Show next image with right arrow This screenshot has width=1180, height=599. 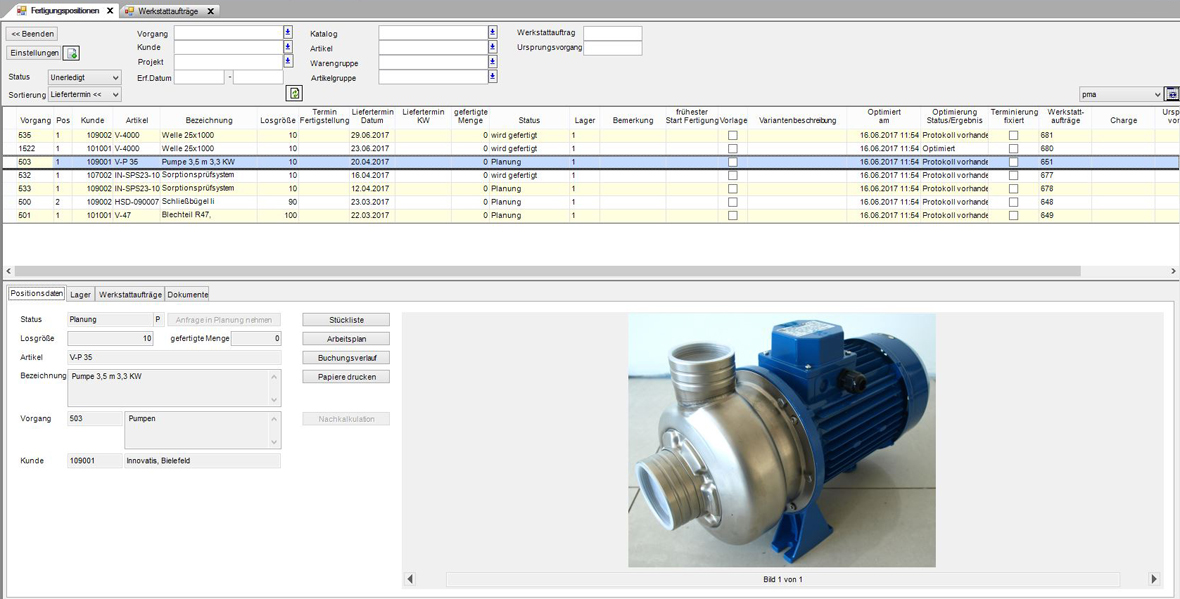click(x=1154, y=579)
